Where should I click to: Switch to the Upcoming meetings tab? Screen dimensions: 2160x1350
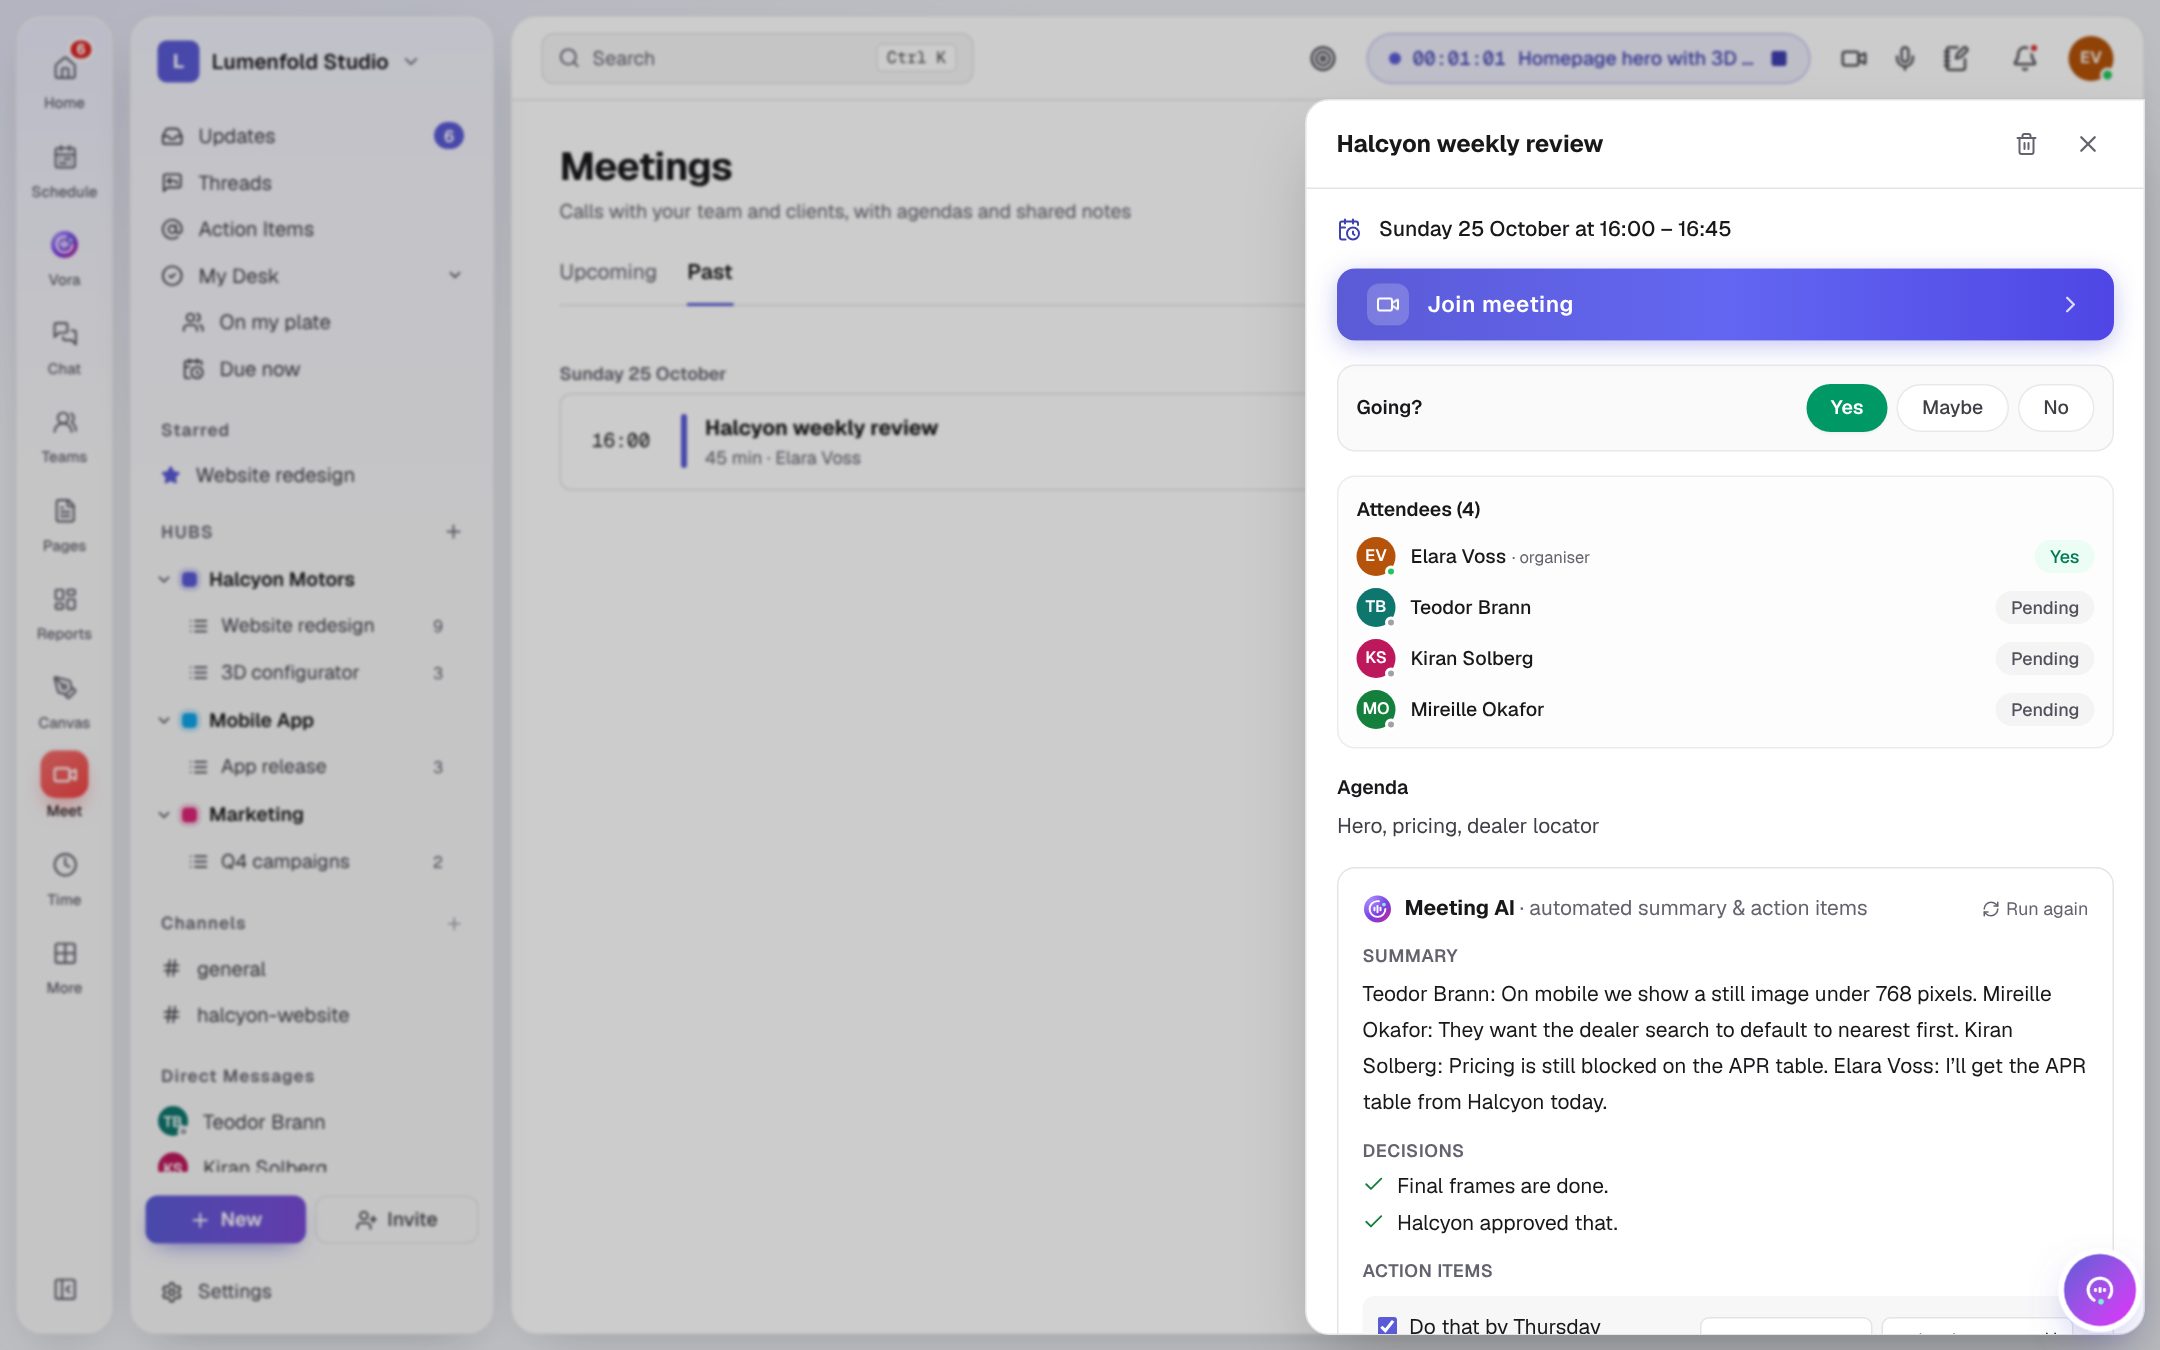point(607,272)
